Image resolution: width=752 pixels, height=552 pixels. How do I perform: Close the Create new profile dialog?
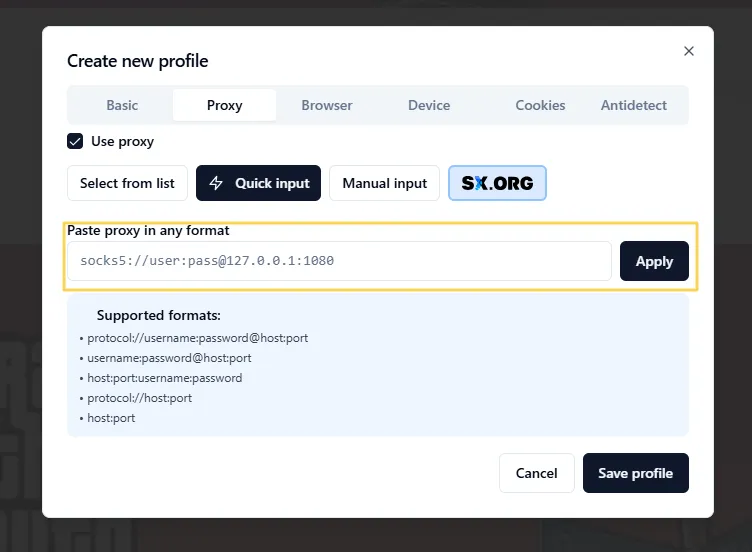tap(689, 51)
